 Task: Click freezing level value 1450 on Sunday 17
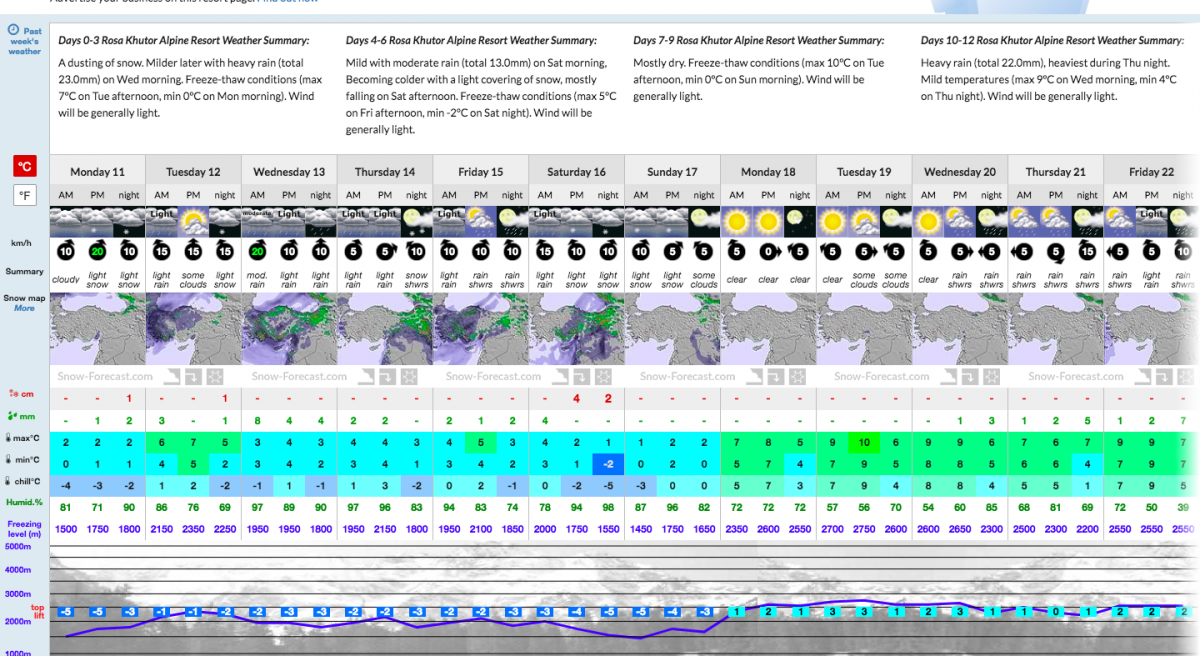(640, 528)
